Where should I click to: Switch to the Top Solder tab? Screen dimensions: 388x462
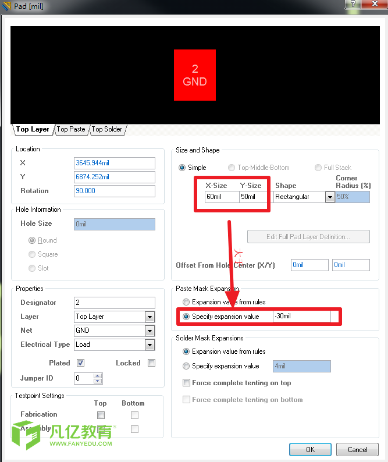tap(107, 129)
